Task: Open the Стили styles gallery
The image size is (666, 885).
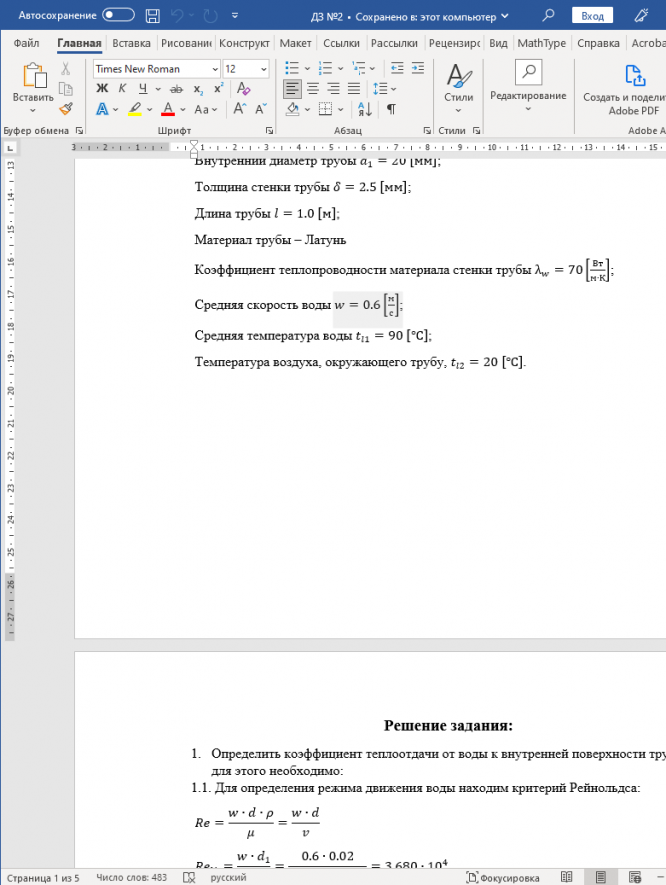Action: (x=458, y=87)
